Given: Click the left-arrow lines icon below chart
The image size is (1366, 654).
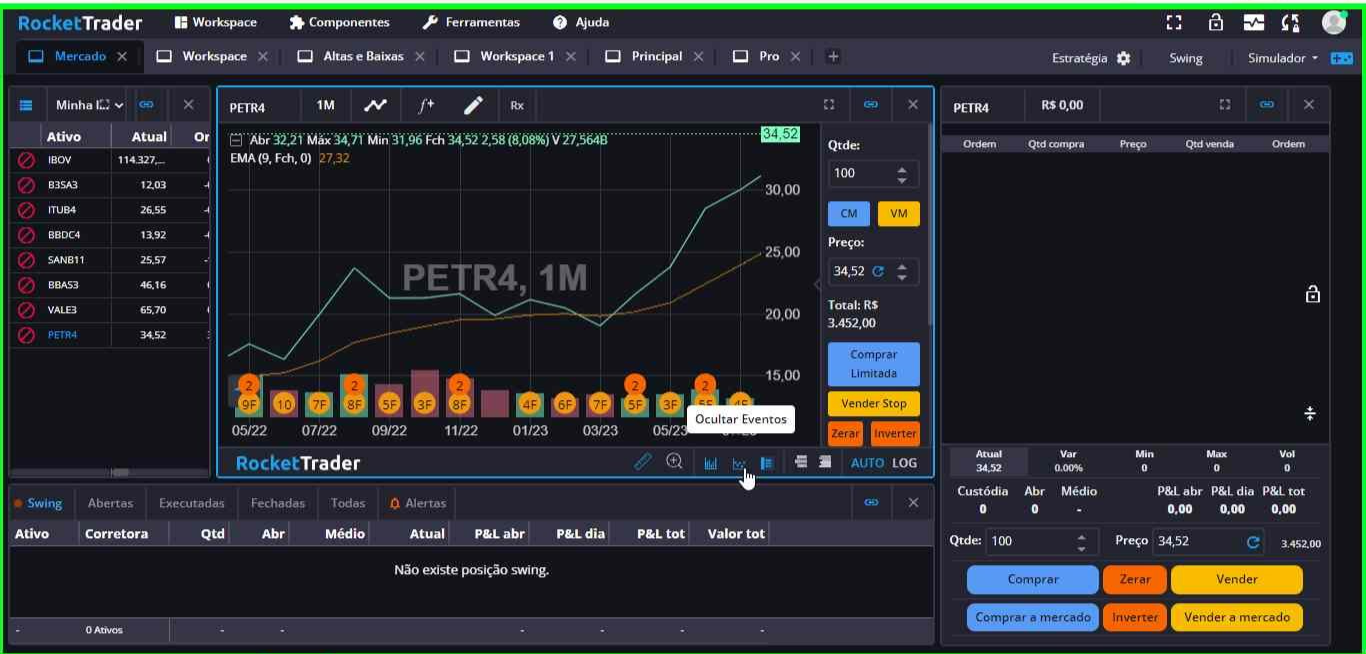Looking at the screenshot, I should 801,462.
